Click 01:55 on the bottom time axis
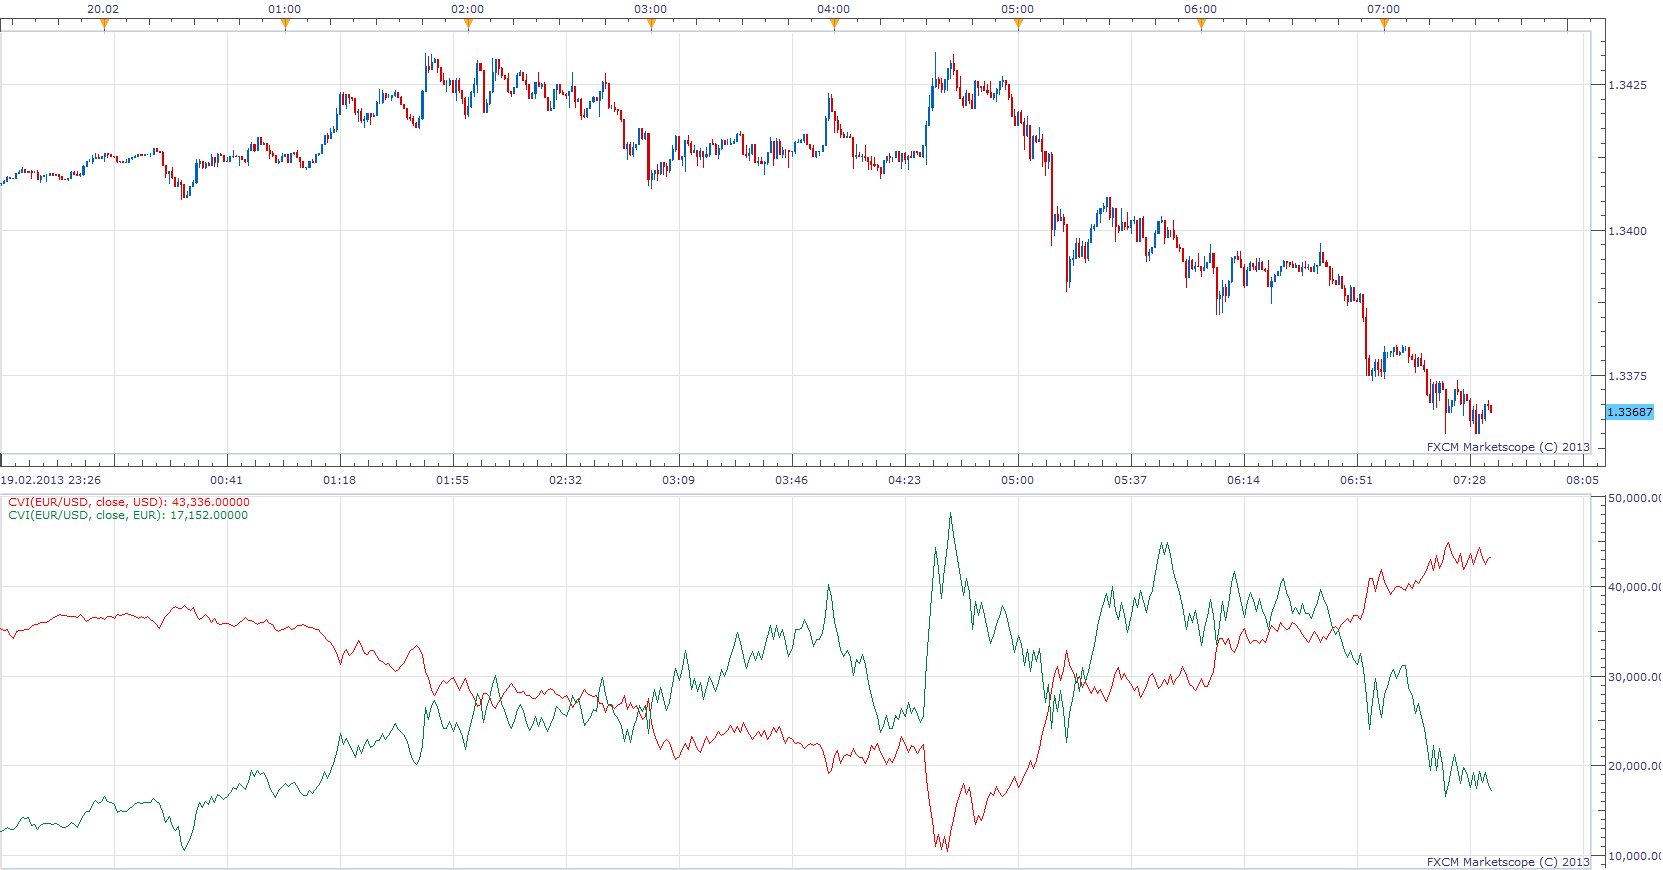This screenshot has width=1663, height=870. click(x=452, y=480)
